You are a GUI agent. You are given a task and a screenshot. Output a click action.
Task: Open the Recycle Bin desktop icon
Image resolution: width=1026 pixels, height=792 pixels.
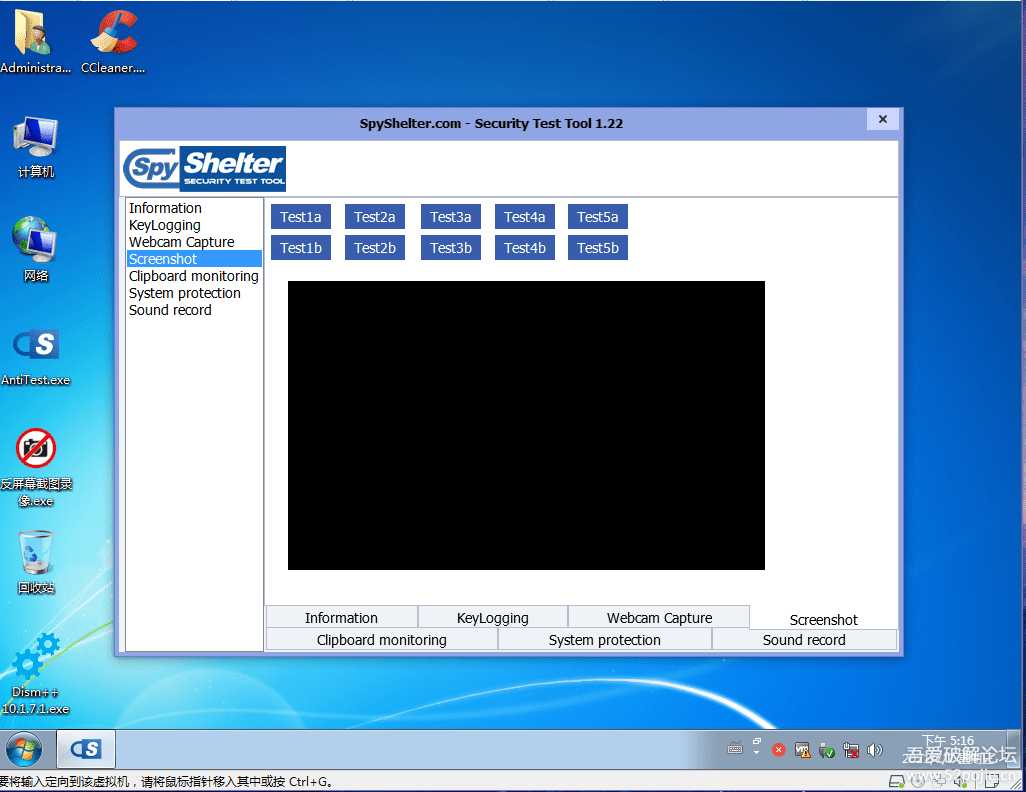point(36,553)
